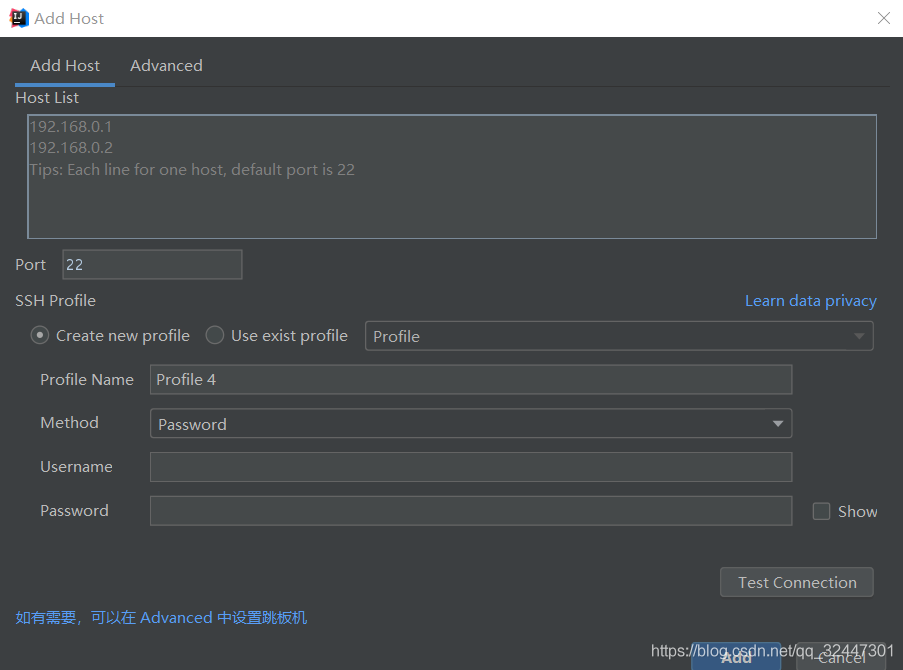Open the Advanced tab

pos(166,66)
